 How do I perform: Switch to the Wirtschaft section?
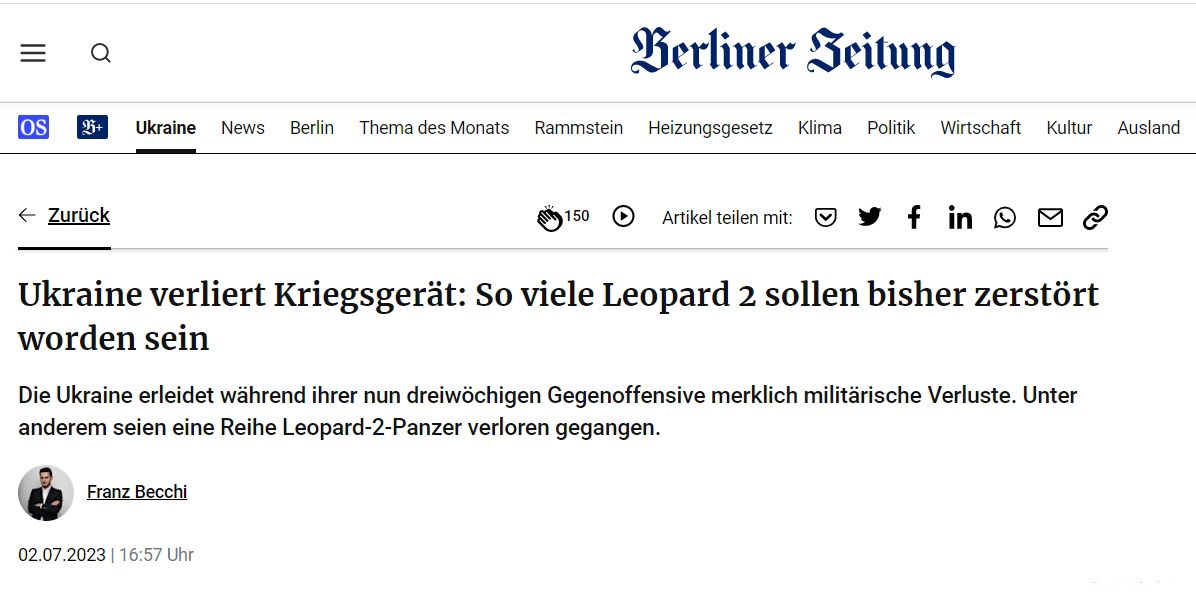click(980, 128)
